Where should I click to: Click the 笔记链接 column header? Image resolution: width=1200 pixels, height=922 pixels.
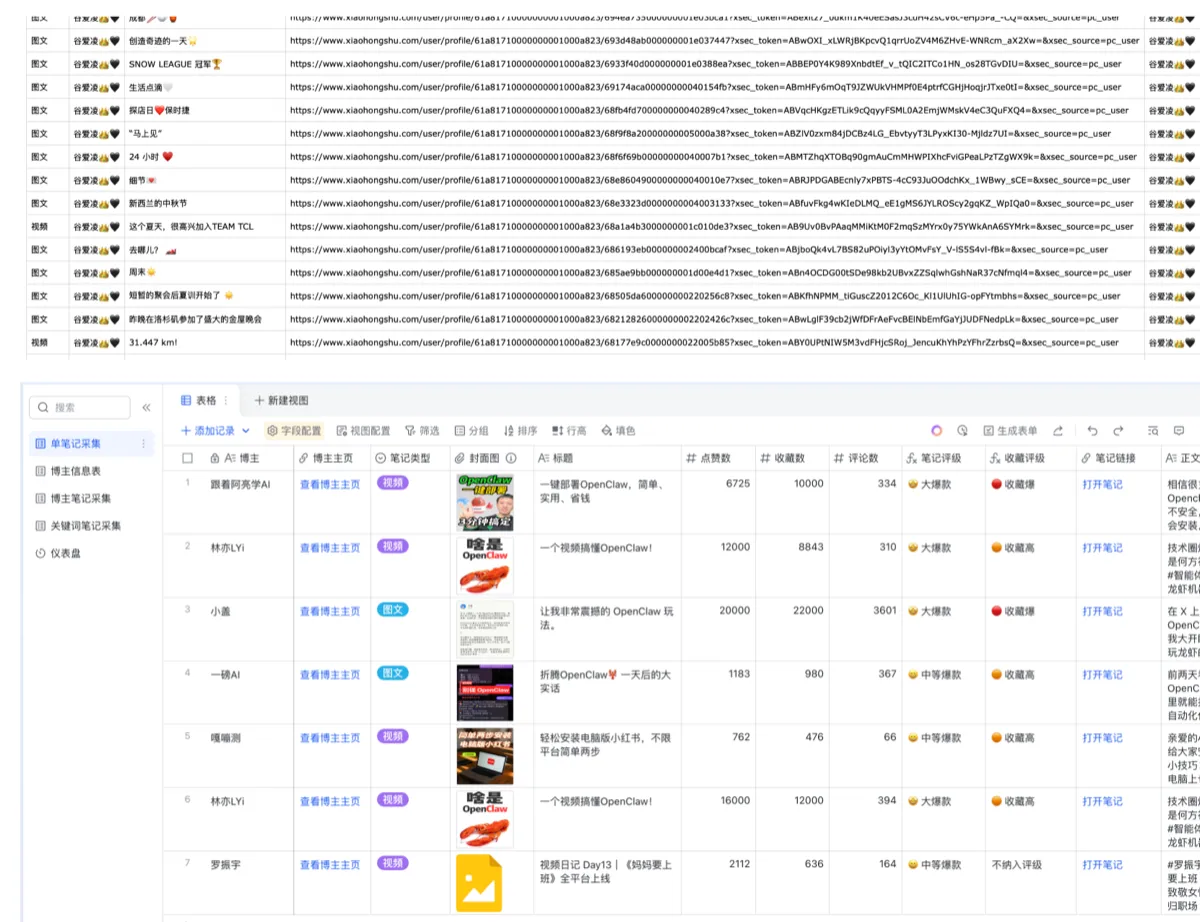pyautogui.click(x=1117, y=458)
